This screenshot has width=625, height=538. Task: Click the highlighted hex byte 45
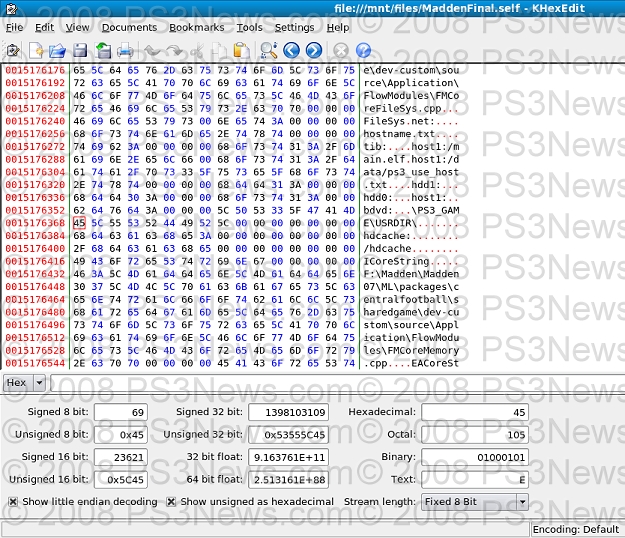[79, 223]
